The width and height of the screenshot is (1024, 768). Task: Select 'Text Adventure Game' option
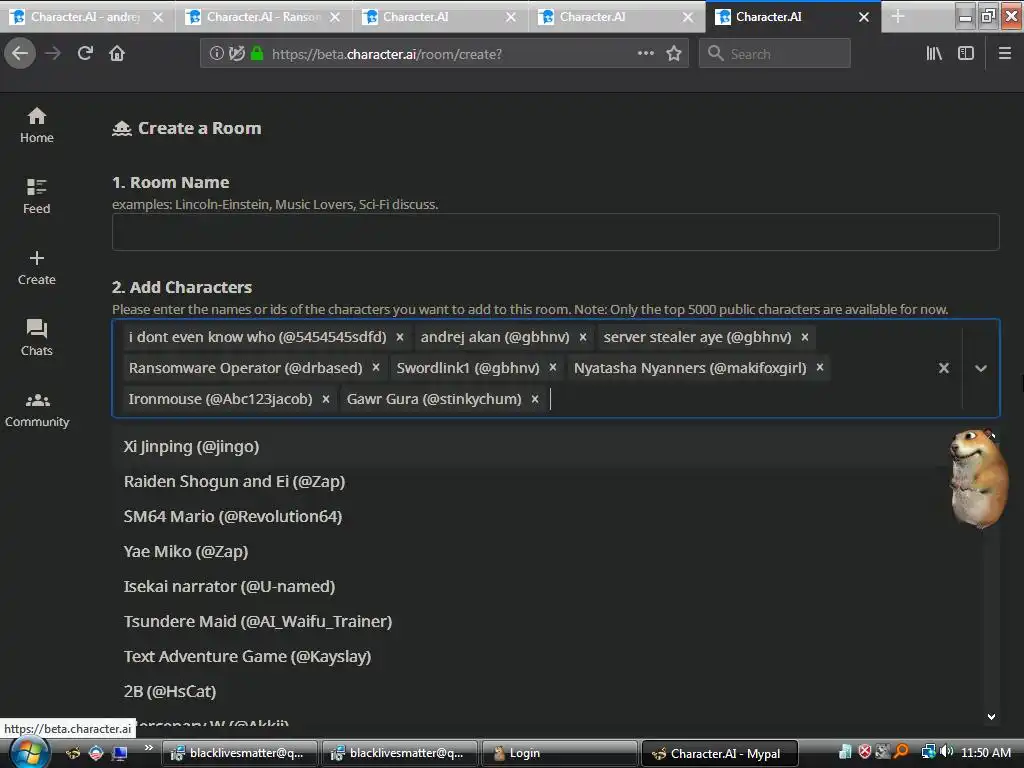[x=547, y=656]
